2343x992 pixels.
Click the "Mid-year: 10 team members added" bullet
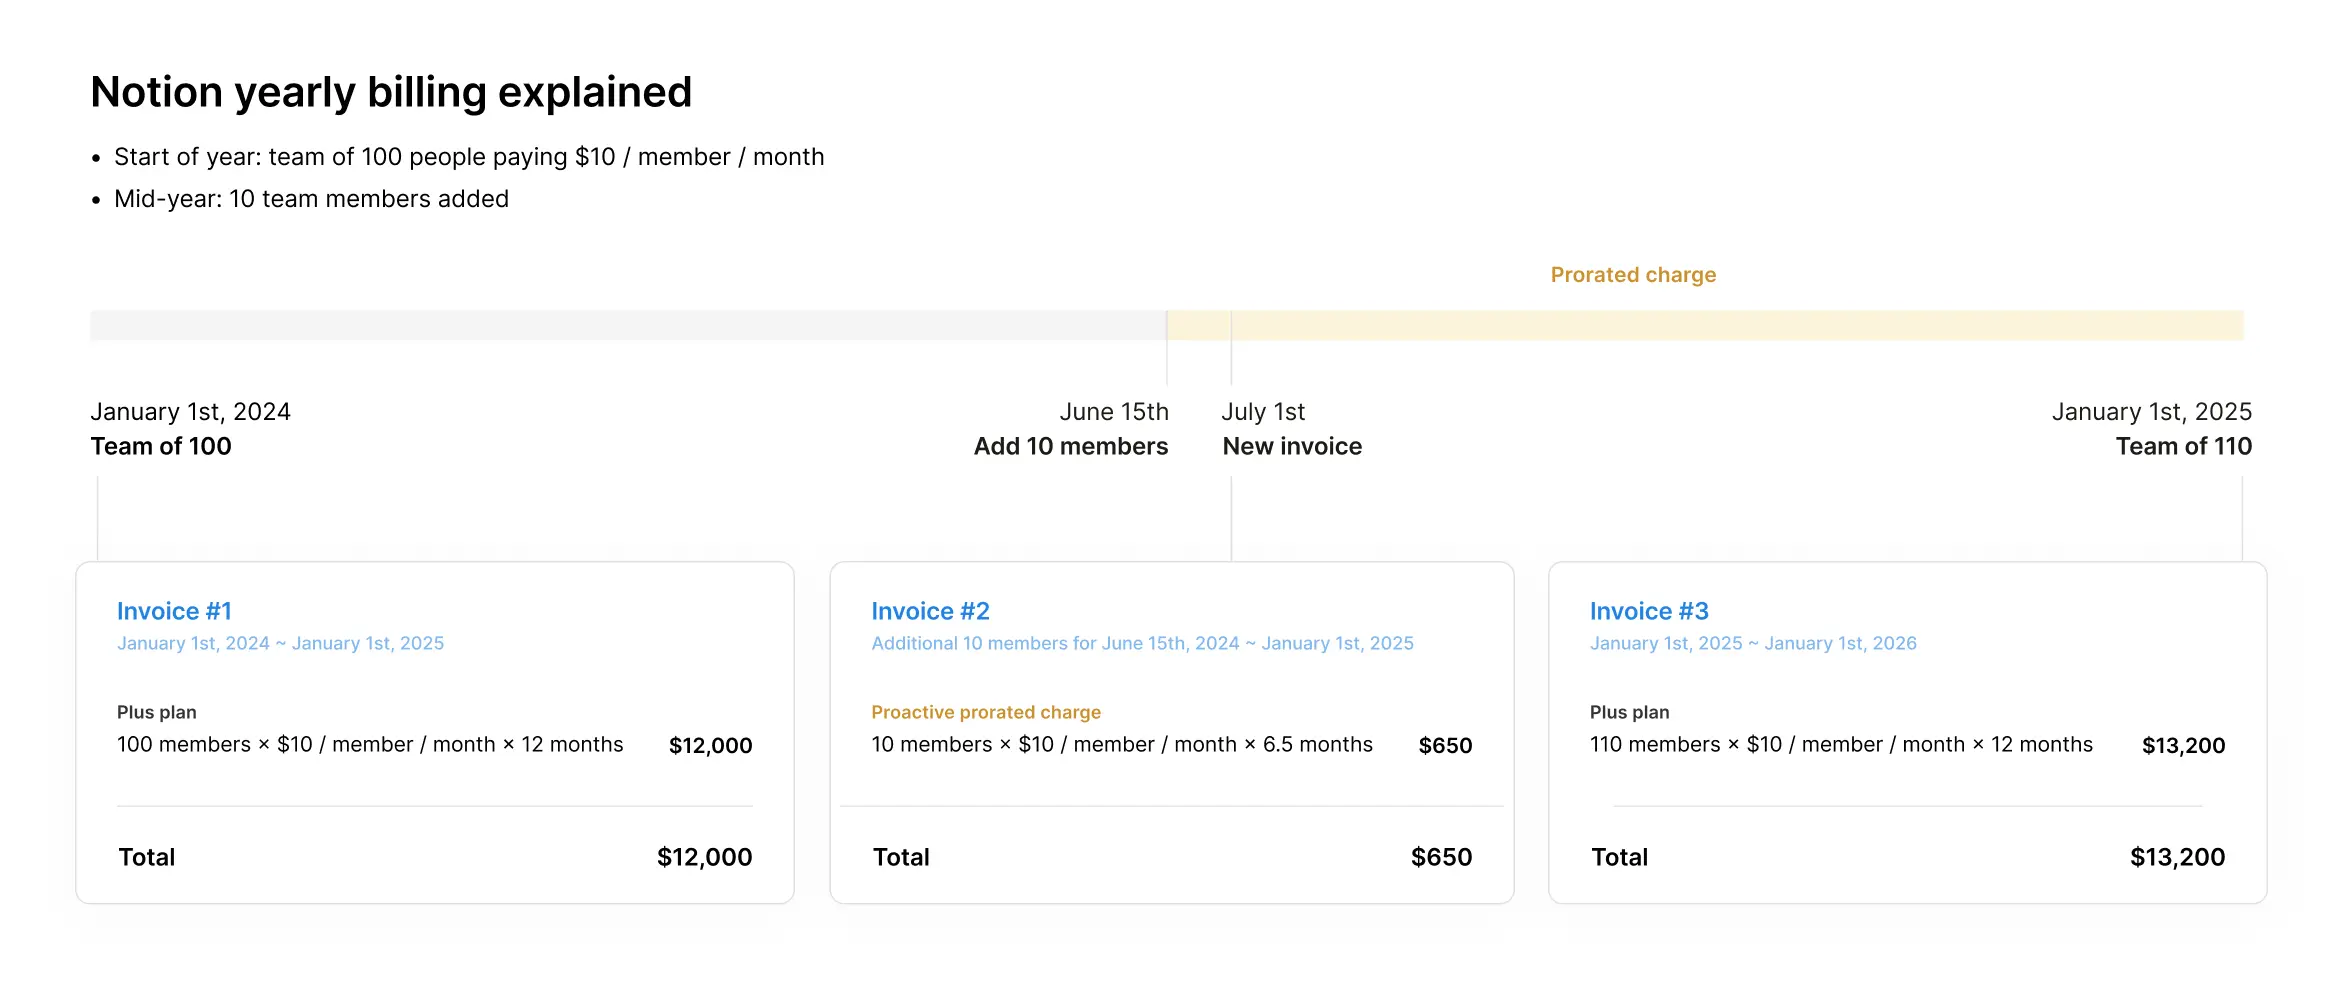[x=311, y=199]
